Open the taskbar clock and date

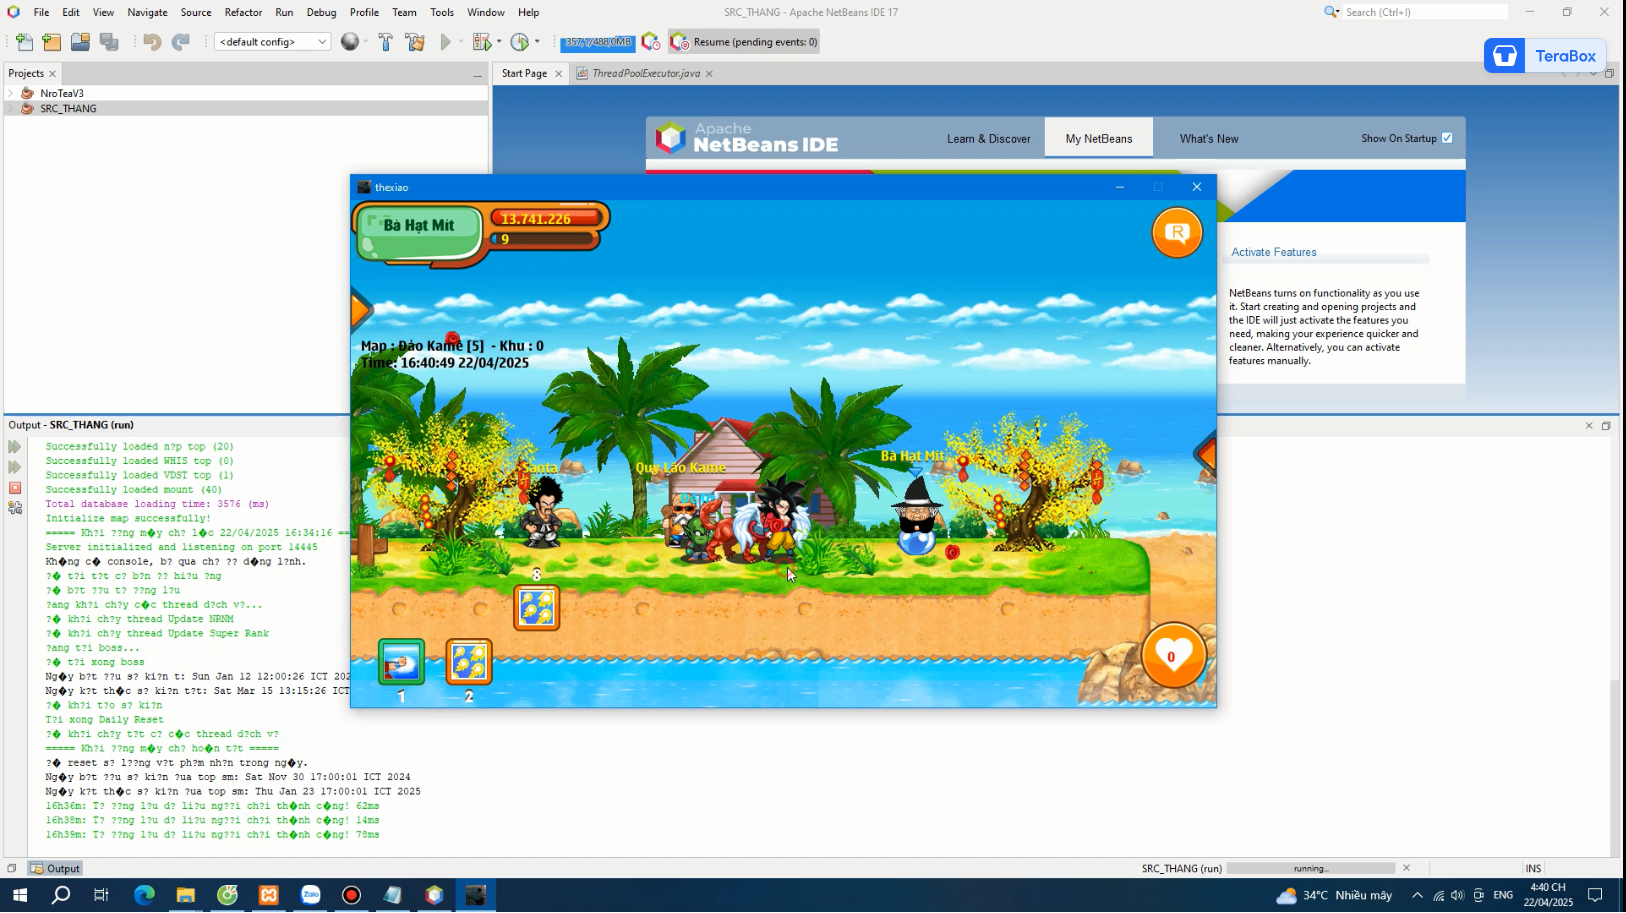(x=1548, y=895)
